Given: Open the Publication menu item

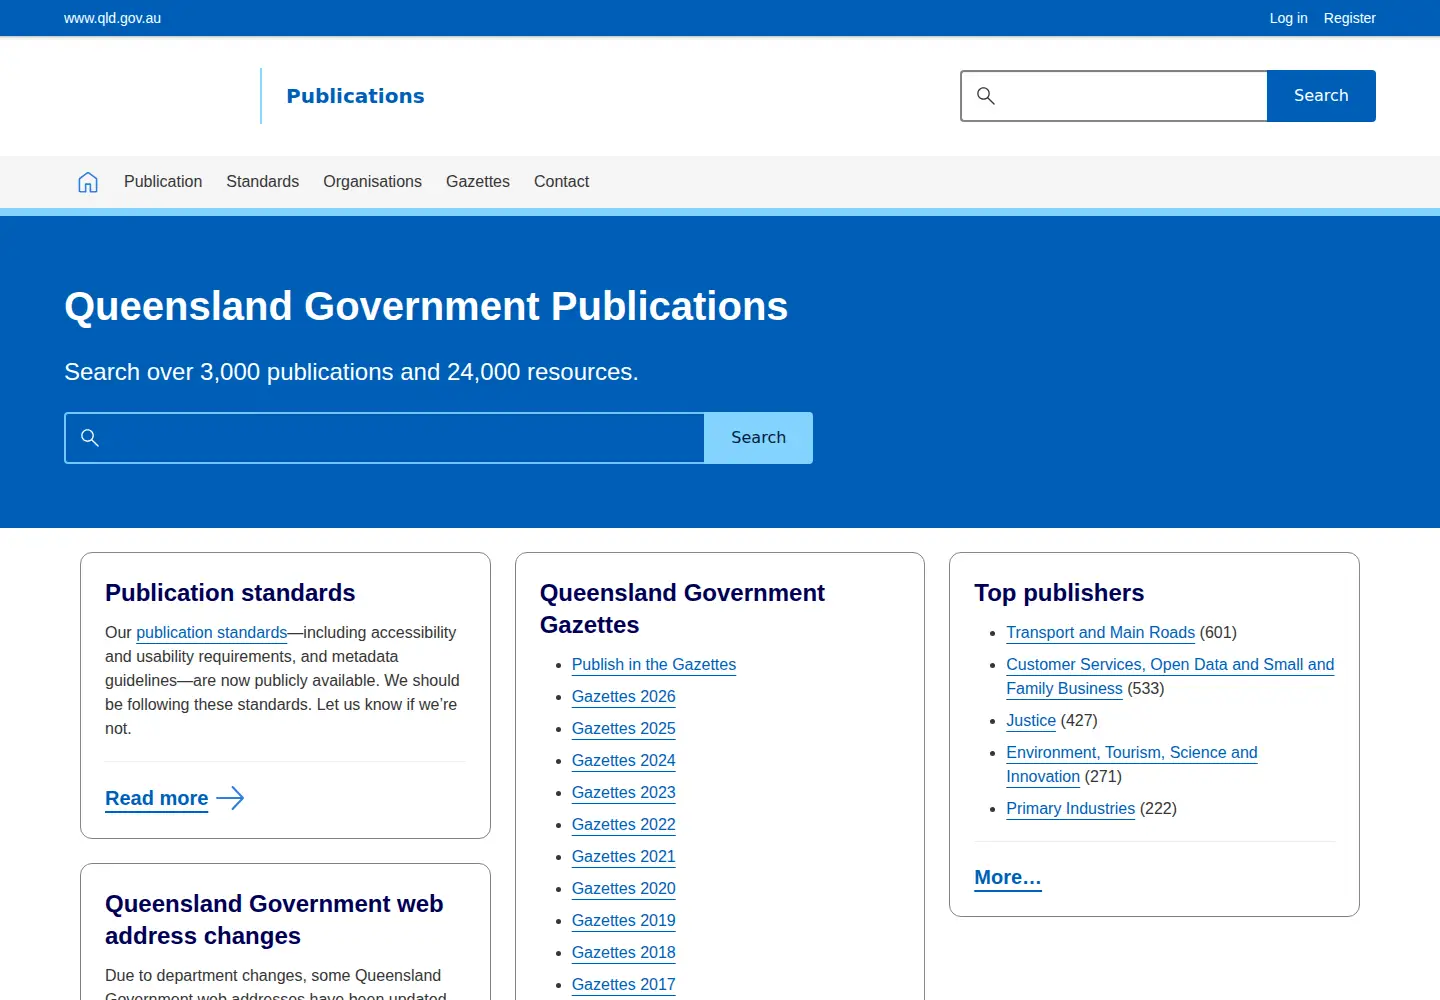Looking at the screenshot, I should pos(163,182).
